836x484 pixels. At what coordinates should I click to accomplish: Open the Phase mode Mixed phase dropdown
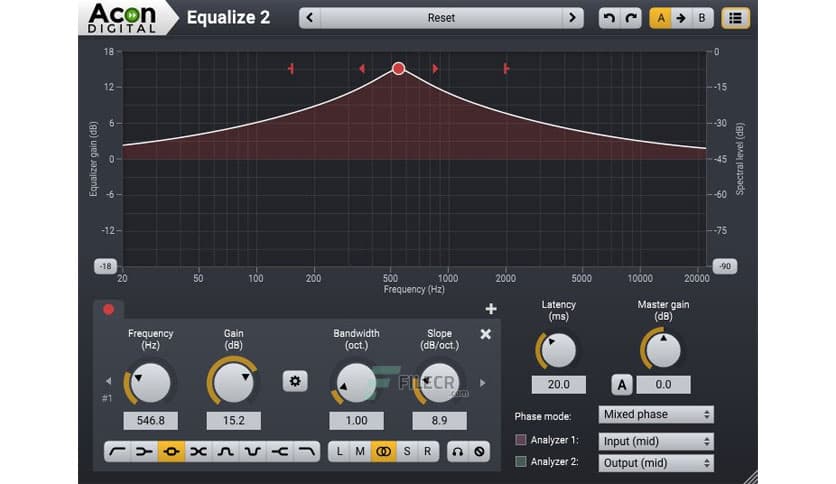coord(656,414)
